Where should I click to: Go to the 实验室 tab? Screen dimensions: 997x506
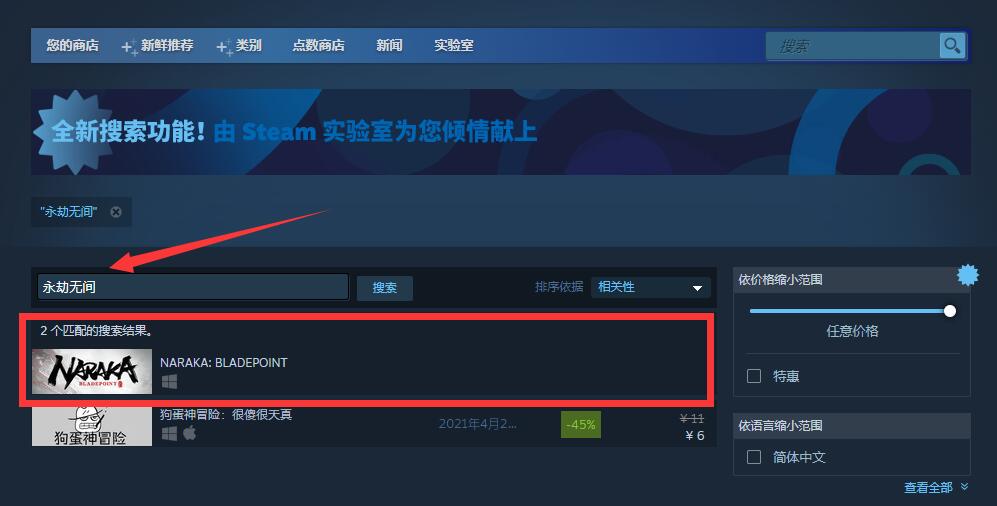[x=454, y=46]
